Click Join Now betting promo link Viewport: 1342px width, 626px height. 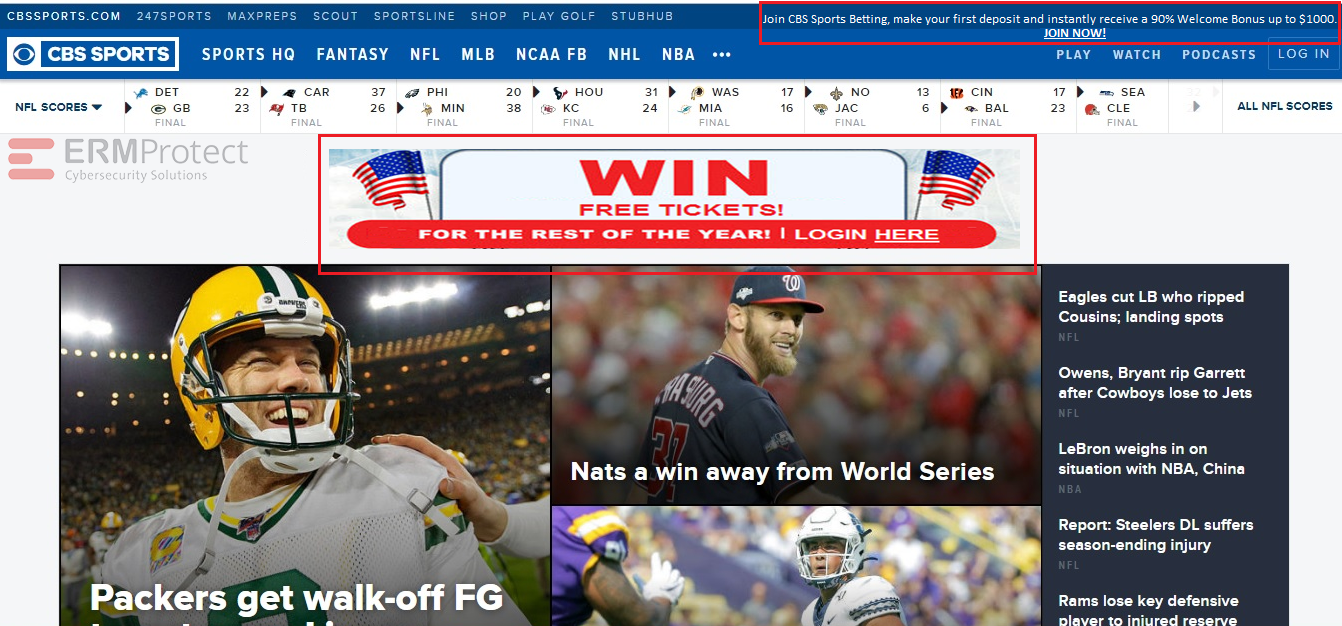1075,33
